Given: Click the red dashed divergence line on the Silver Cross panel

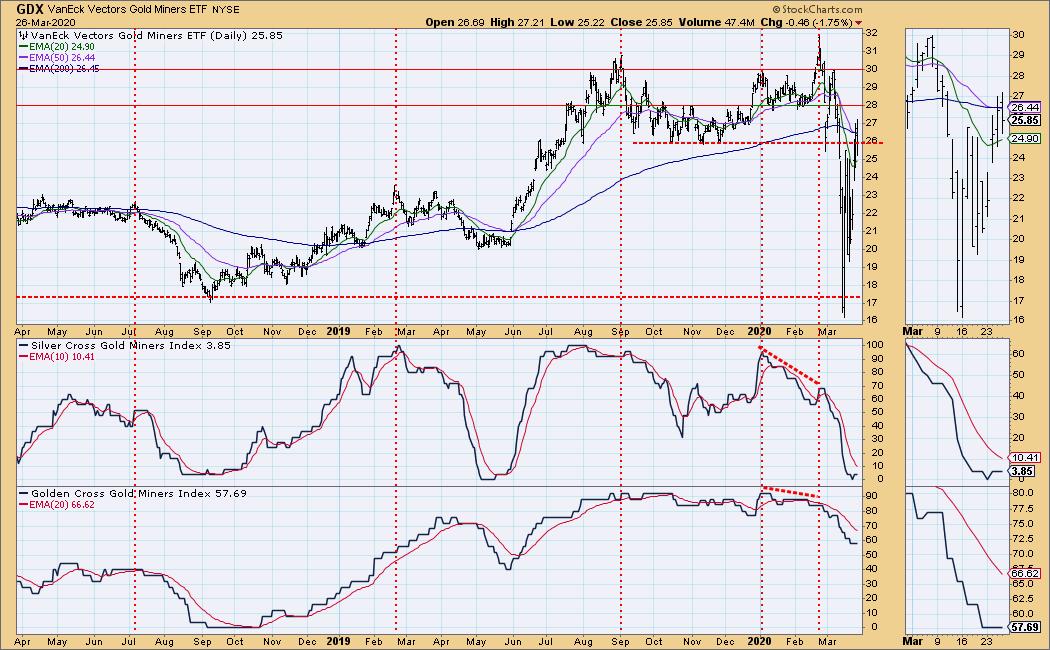Looking at the screenshot, I should [x=789, y=365].
